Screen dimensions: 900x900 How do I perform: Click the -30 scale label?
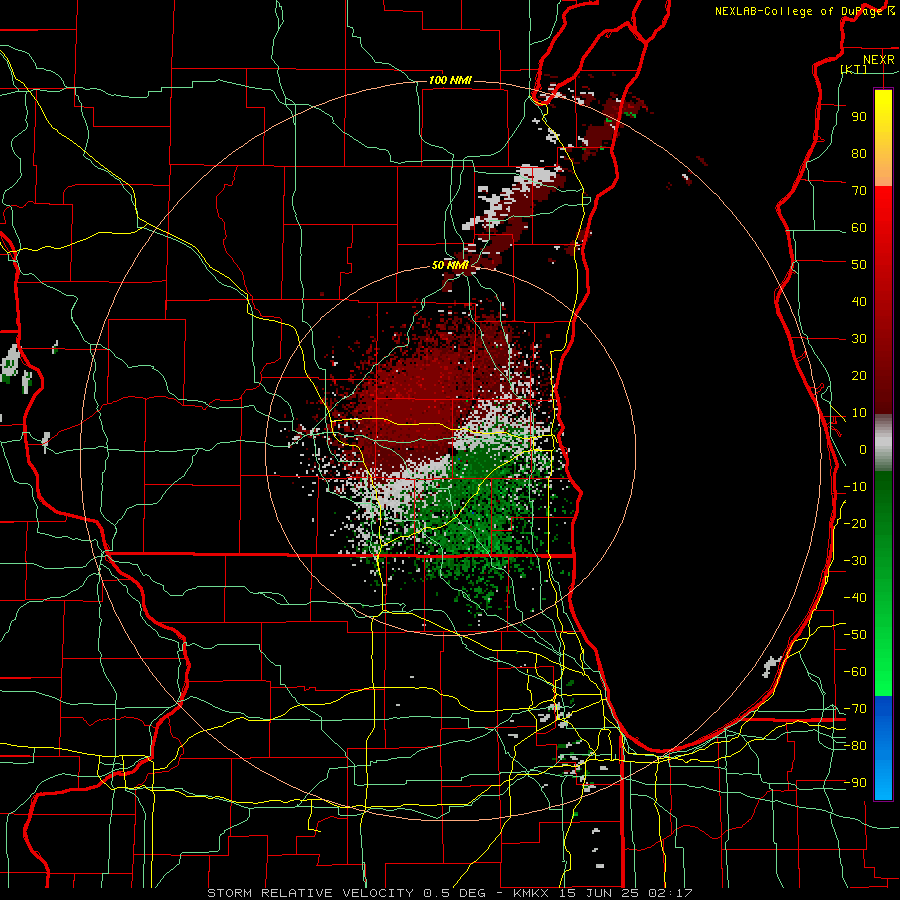point(855,561)
